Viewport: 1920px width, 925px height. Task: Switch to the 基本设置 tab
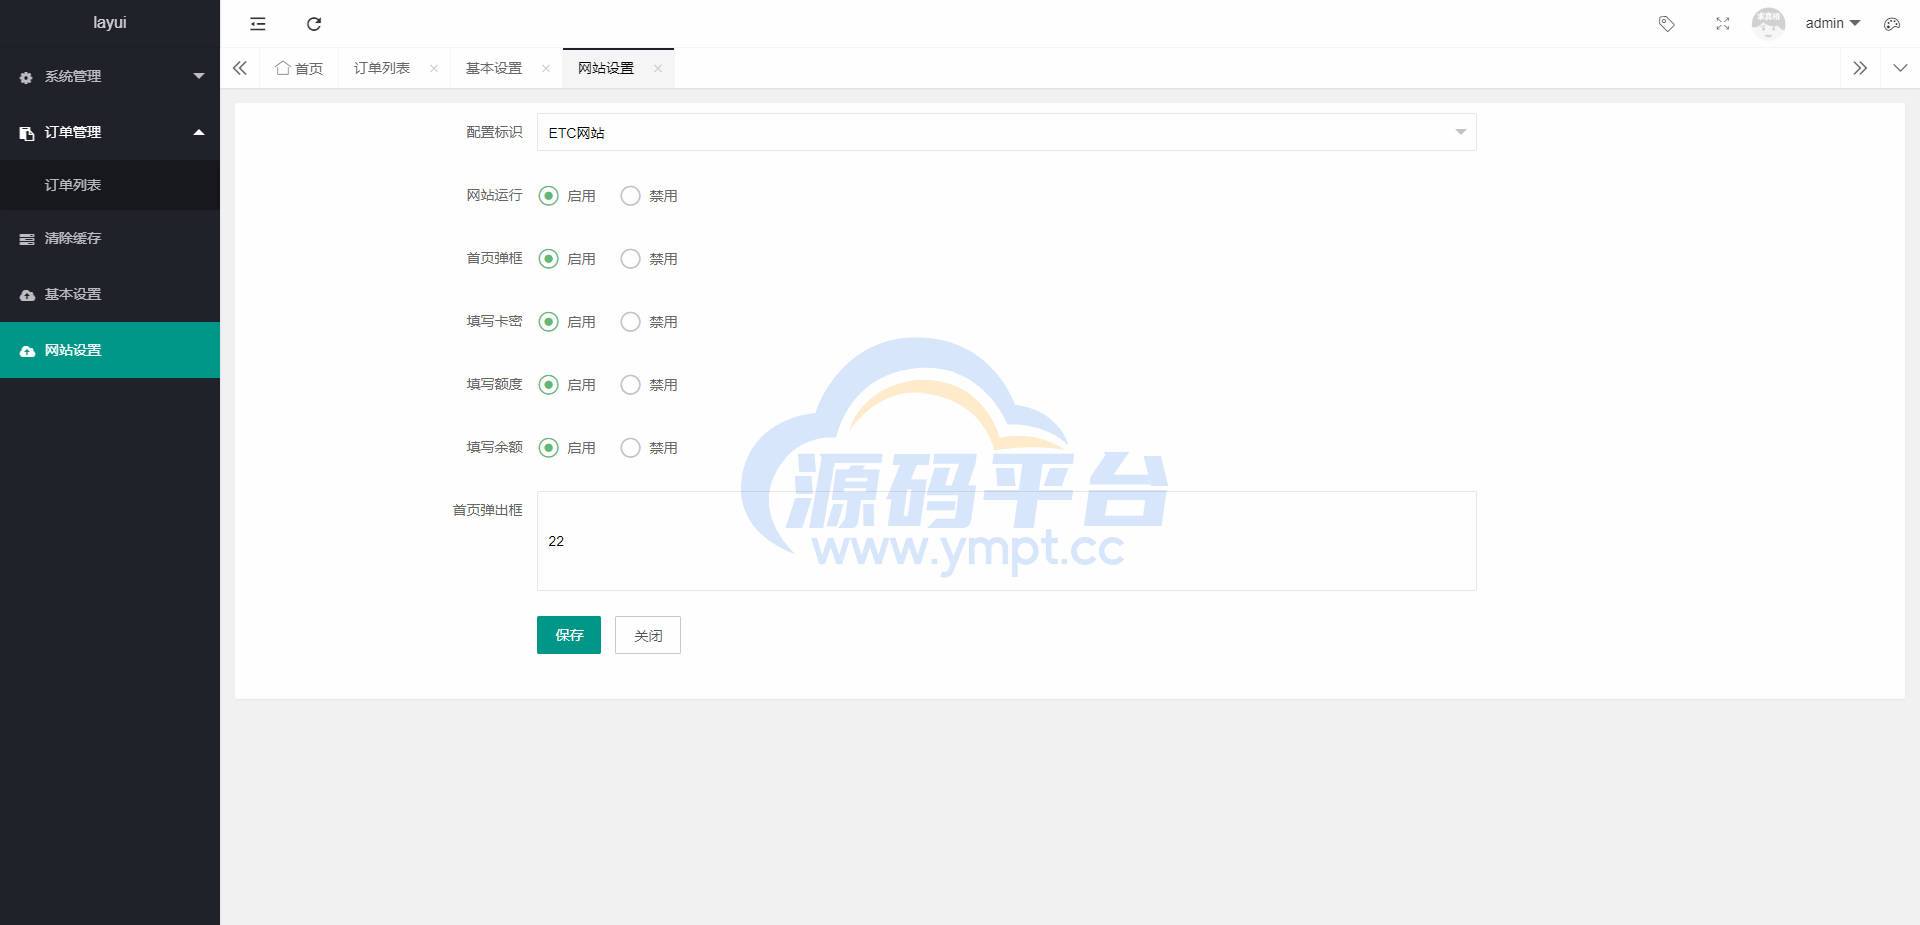pos(494,68)
